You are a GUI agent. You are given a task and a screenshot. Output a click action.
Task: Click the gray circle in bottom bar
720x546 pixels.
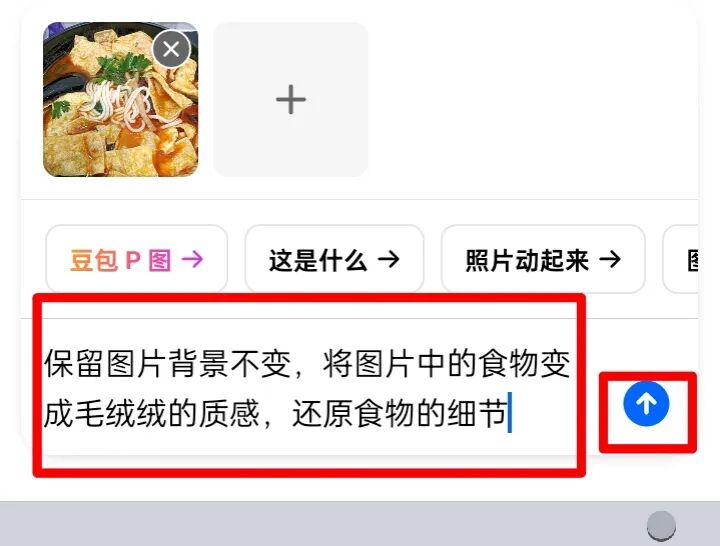(661, 525)
